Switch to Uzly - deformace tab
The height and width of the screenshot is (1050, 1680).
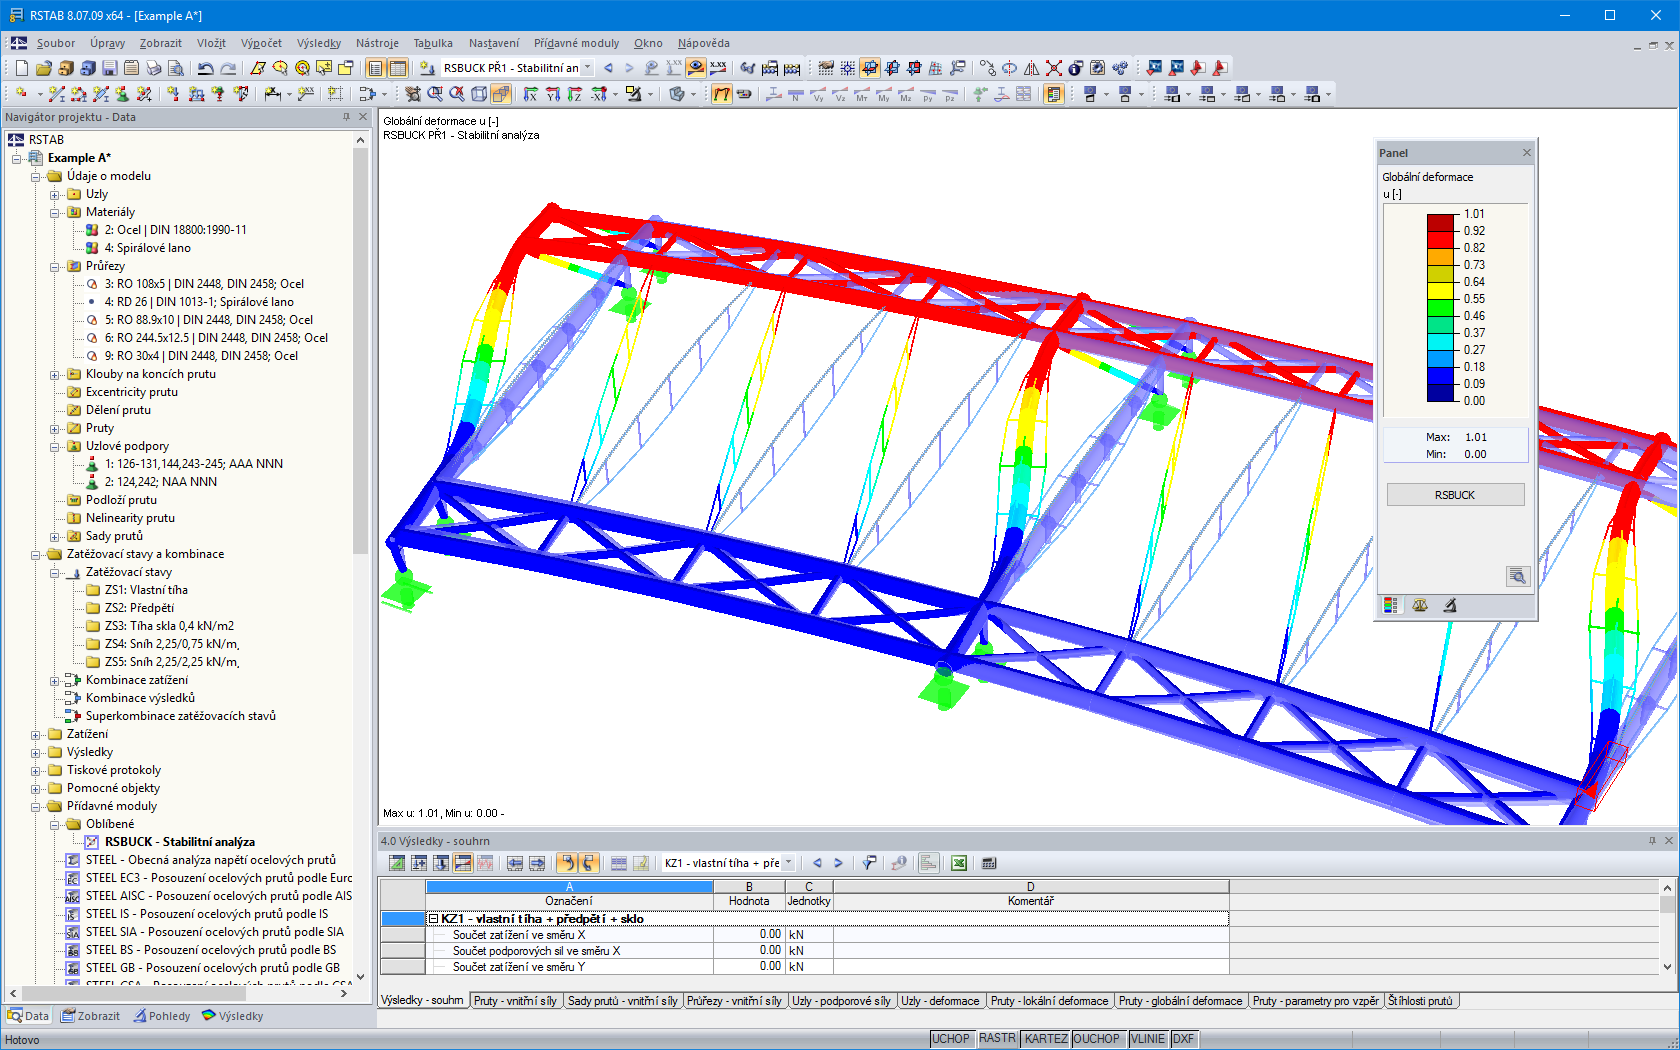[940, 1000]
